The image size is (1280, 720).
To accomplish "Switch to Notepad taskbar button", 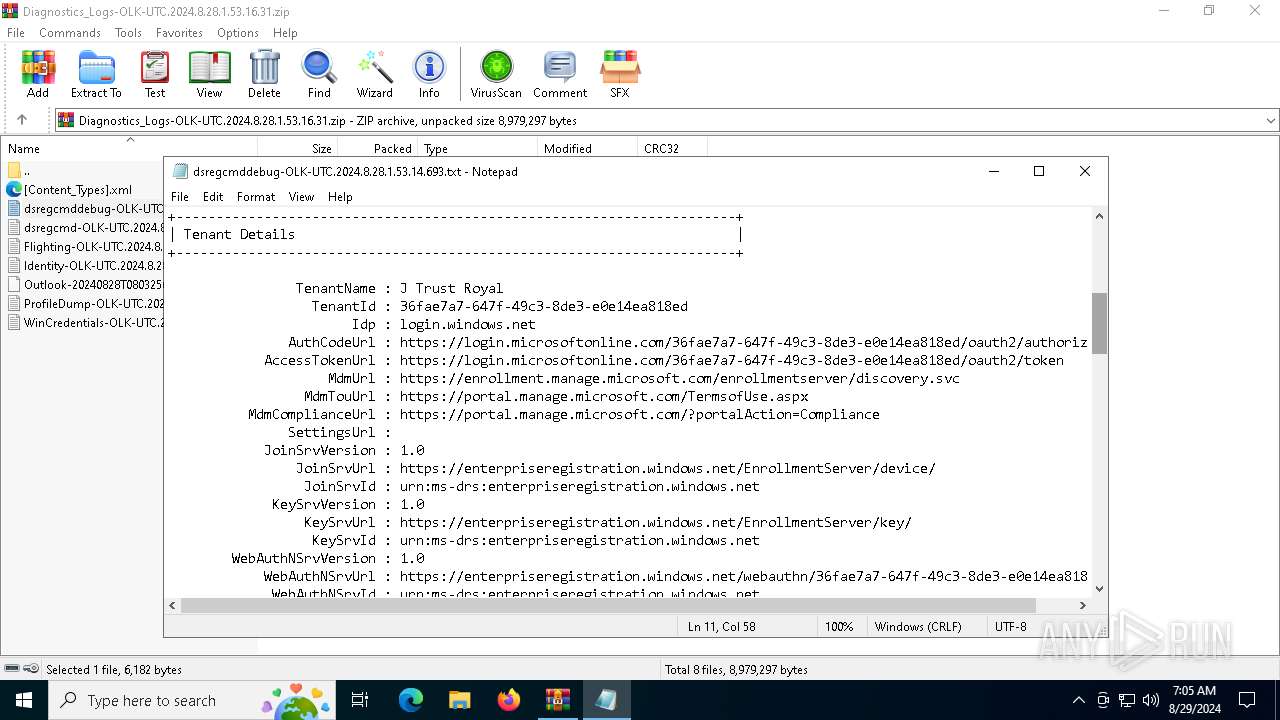I will point(606,700).
